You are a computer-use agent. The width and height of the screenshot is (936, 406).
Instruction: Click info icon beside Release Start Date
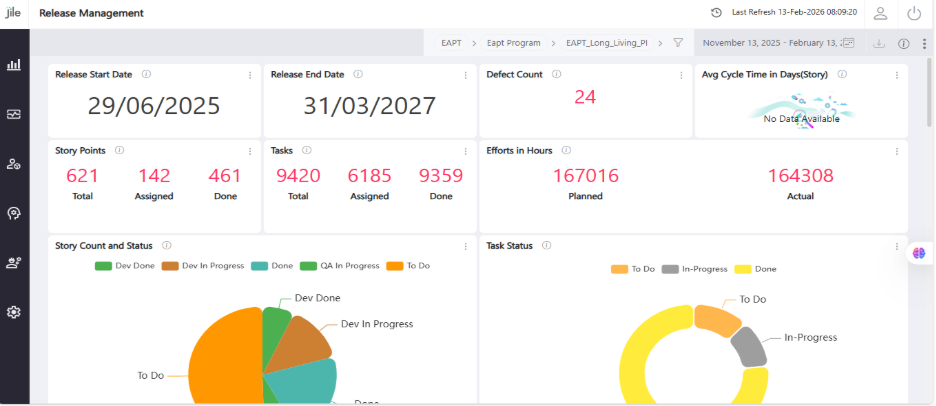click(x=146, y=75)
